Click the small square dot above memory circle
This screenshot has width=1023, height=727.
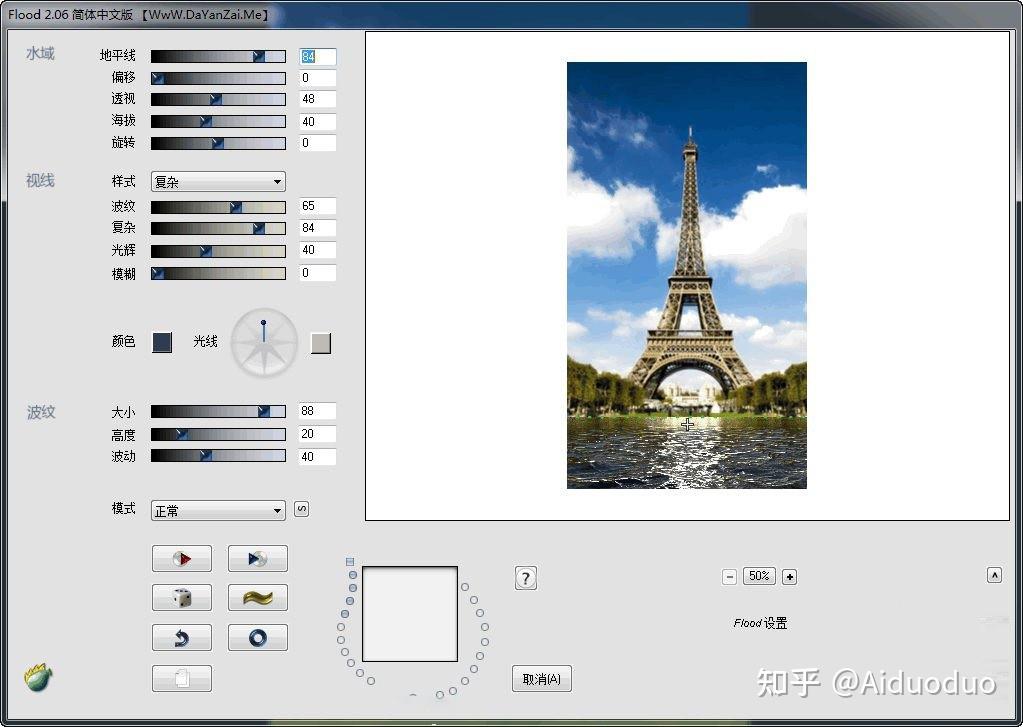(349, 562)
